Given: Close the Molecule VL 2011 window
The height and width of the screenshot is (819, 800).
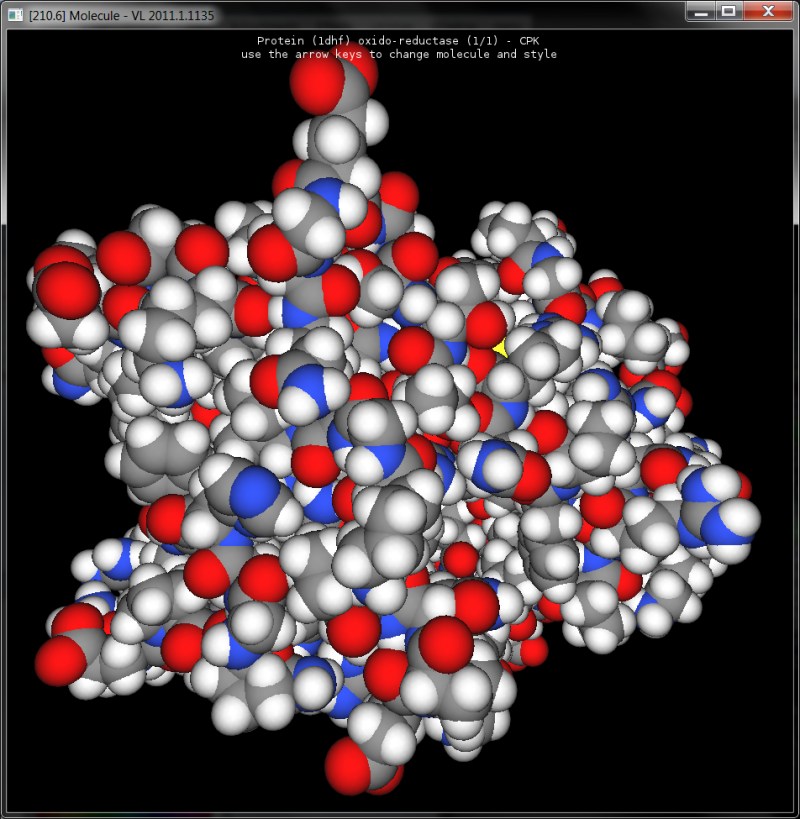Looking at the screenshot, I should 768,12.
